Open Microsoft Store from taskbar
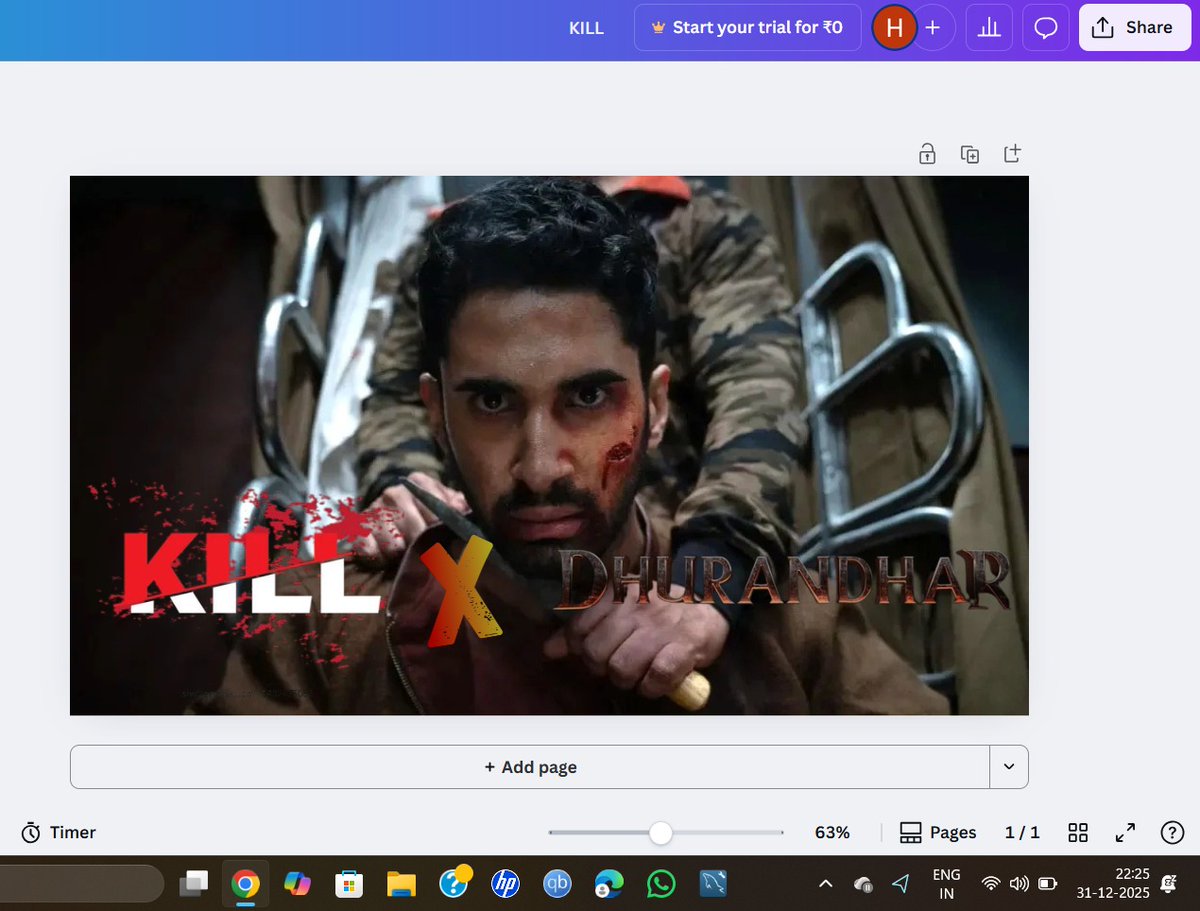 coord(349,883)
